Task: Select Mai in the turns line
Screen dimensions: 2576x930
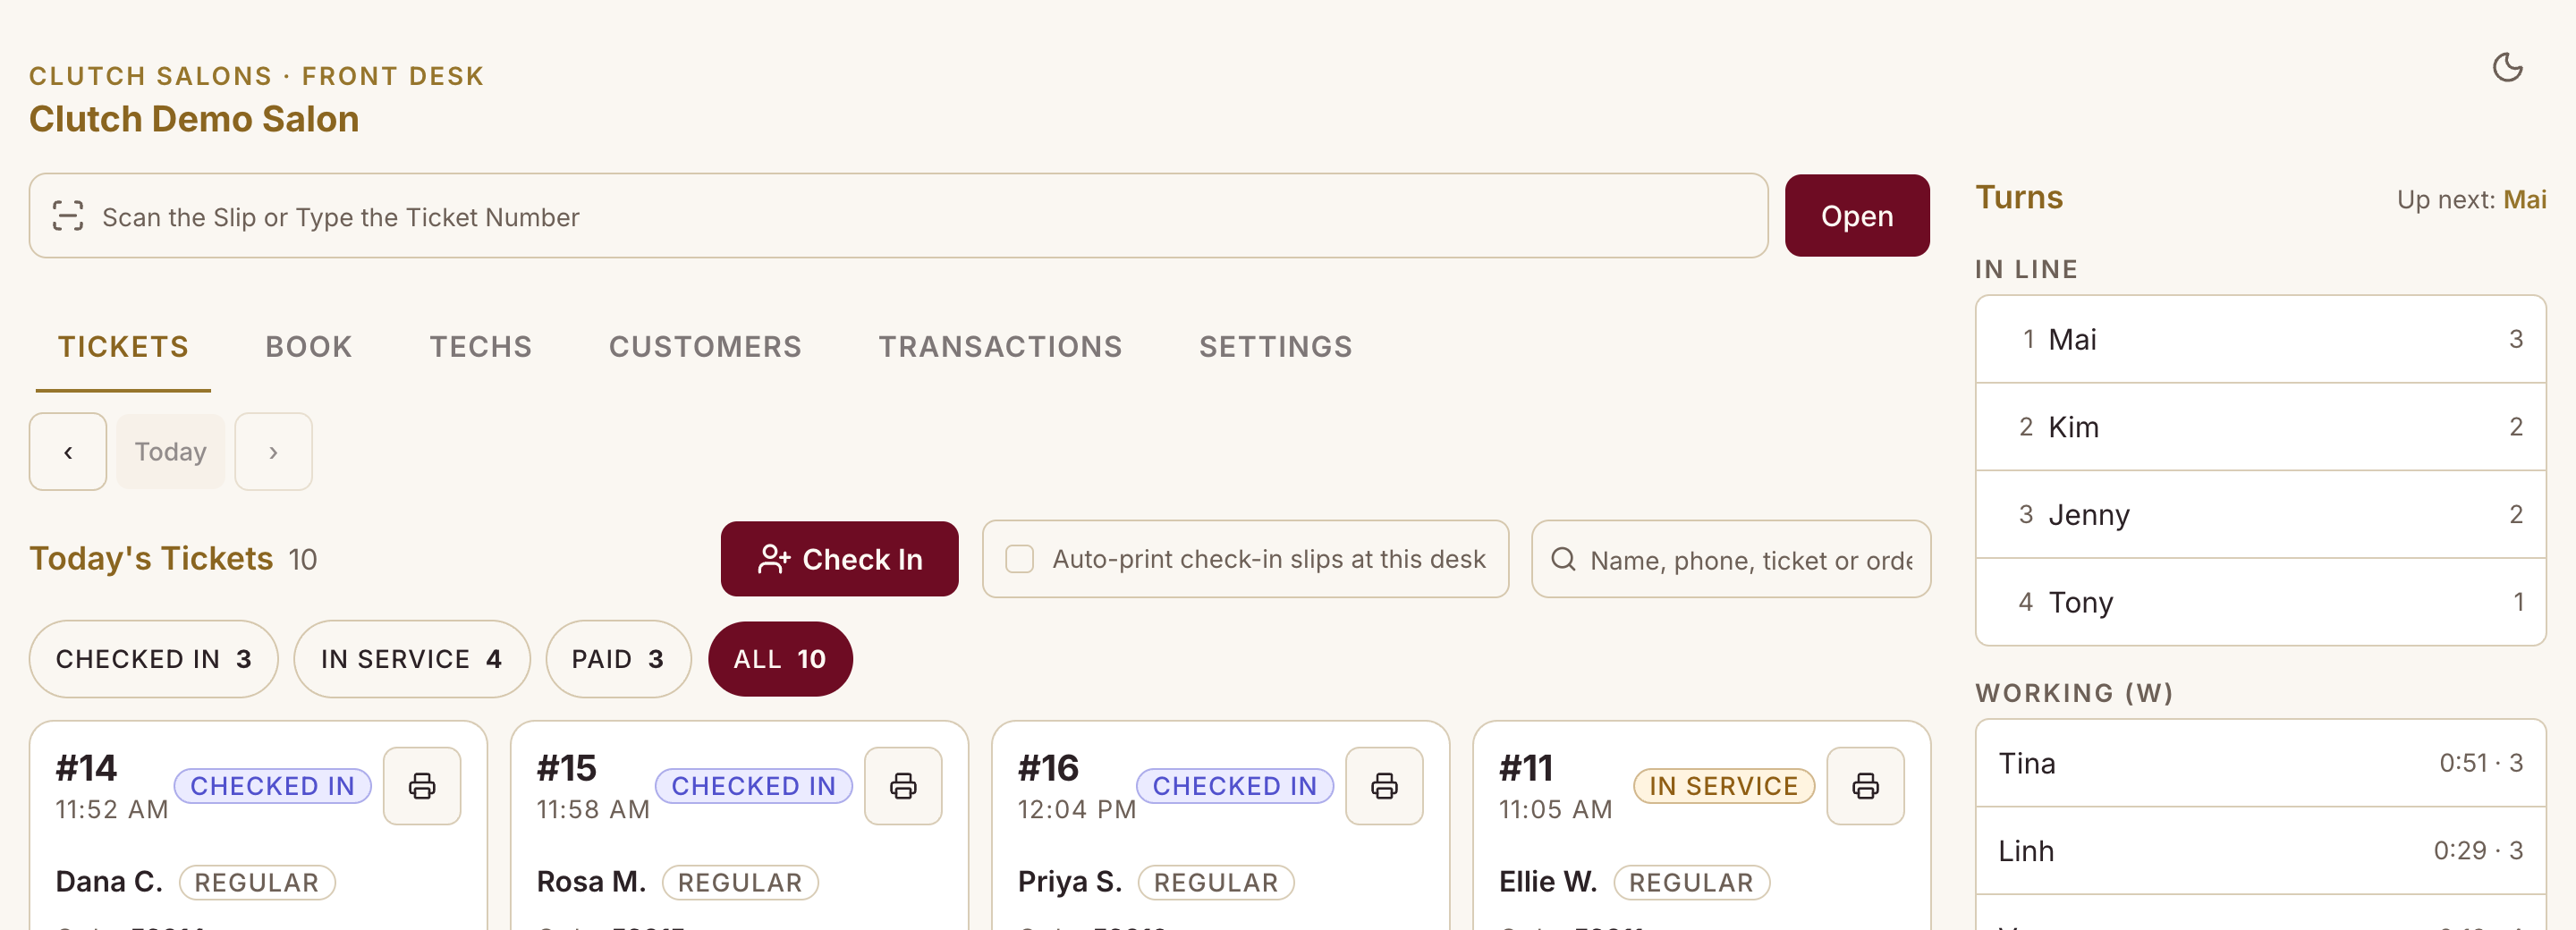Action: pos(2260,339)
